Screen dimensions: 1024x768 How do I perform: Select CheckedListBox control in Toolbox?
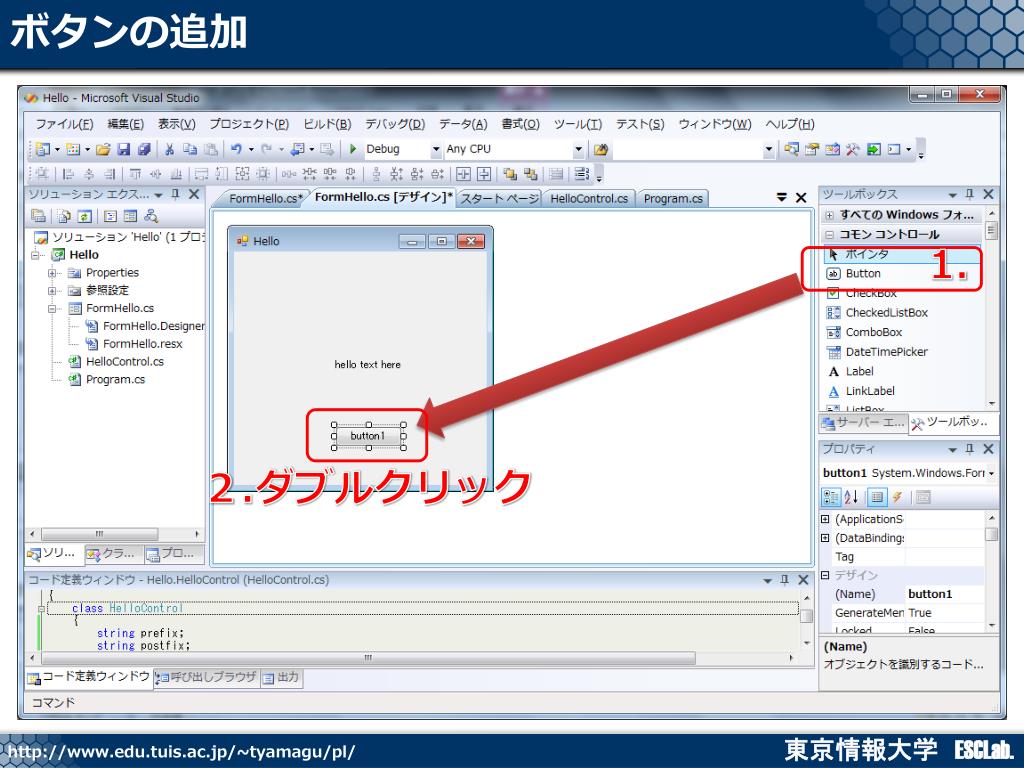pos(886,313)
